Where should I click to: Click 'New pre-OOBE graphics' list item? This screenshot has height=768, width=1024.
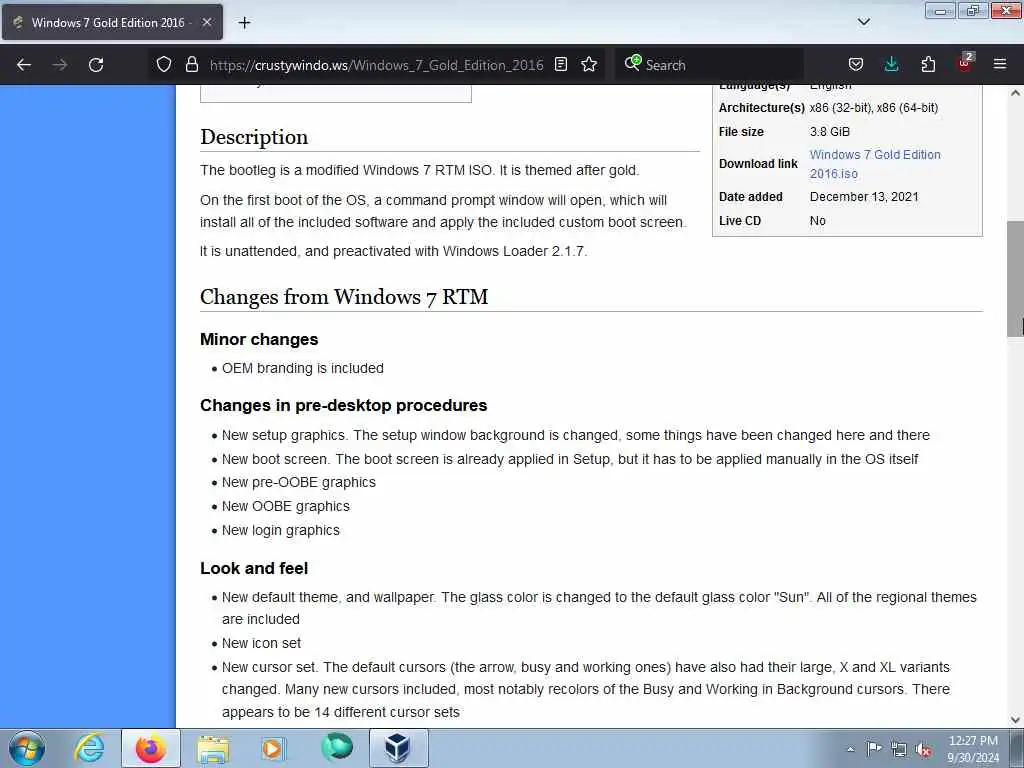click(298, 483)
